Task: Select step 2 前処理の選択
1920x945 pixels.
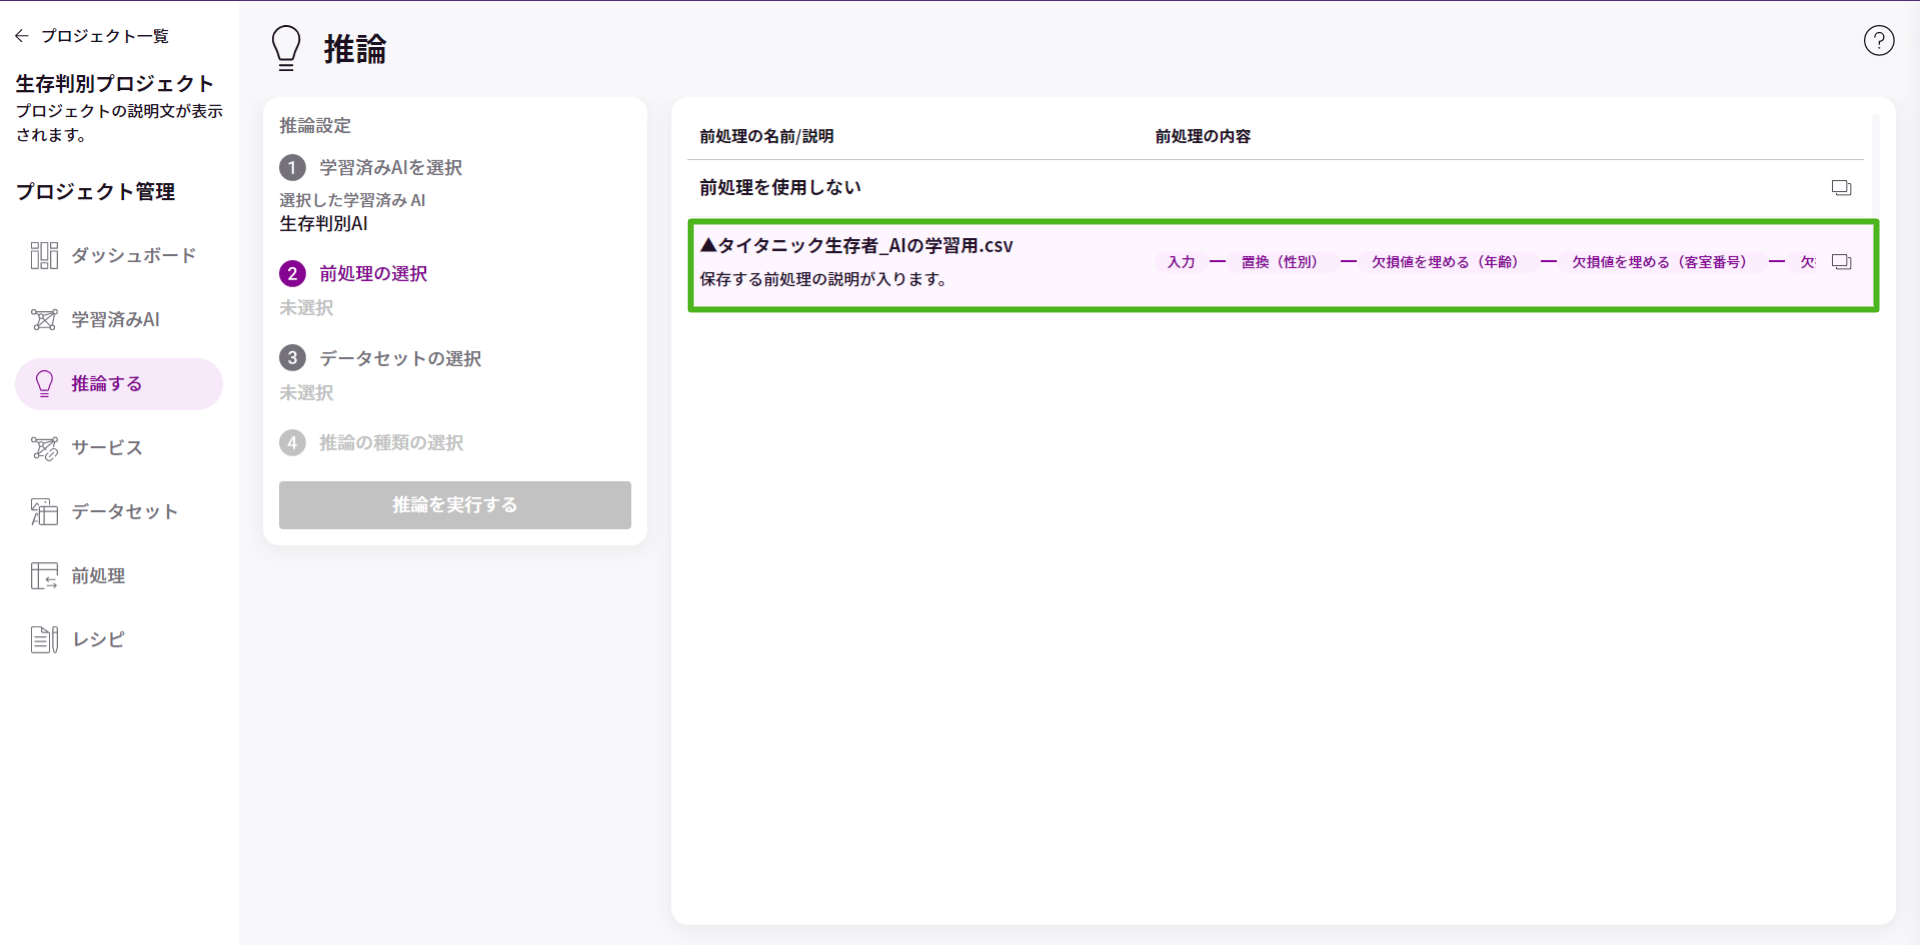Action: 354,274
